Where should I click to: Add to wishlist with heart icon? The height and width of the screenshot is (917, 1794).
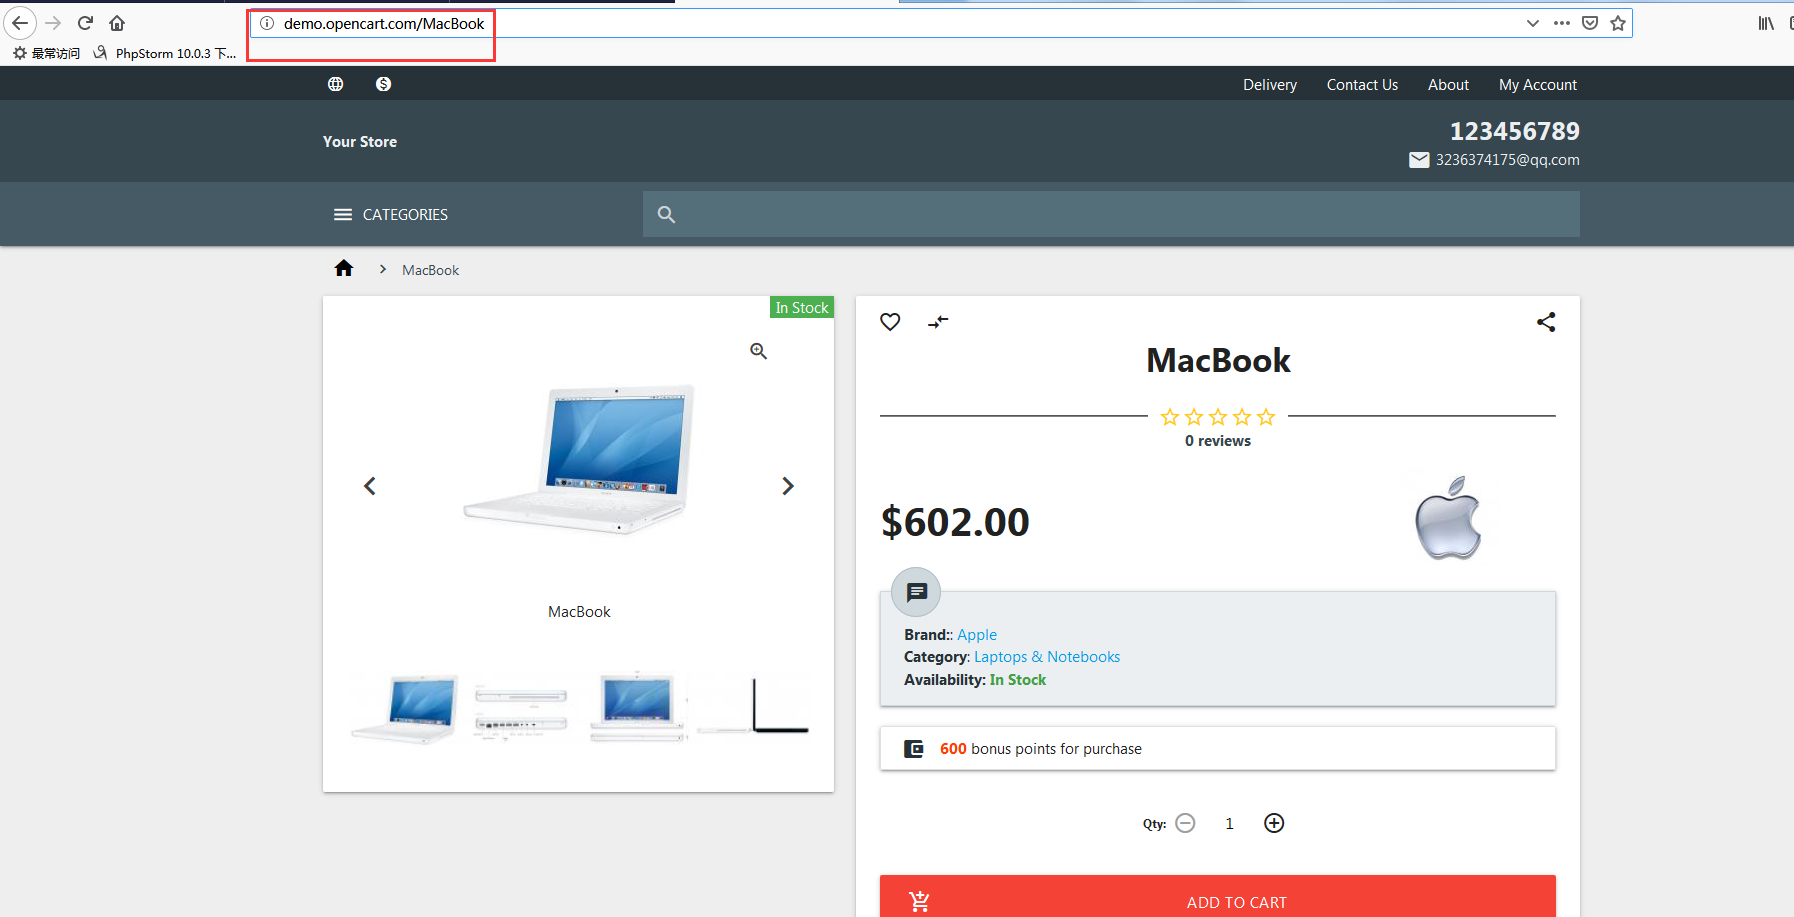[890, 322]
